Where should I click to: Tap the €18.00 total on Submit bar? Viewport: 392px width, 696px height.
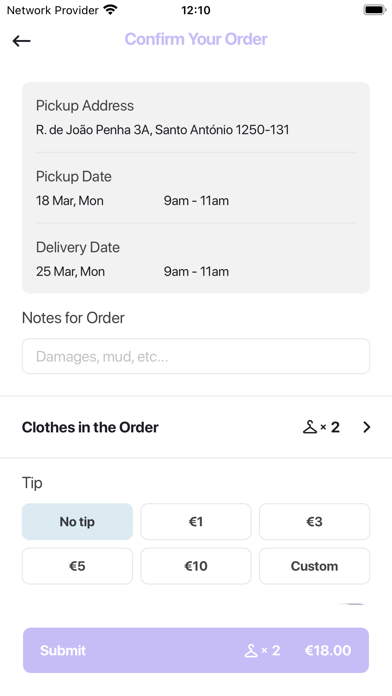(328, 651)
